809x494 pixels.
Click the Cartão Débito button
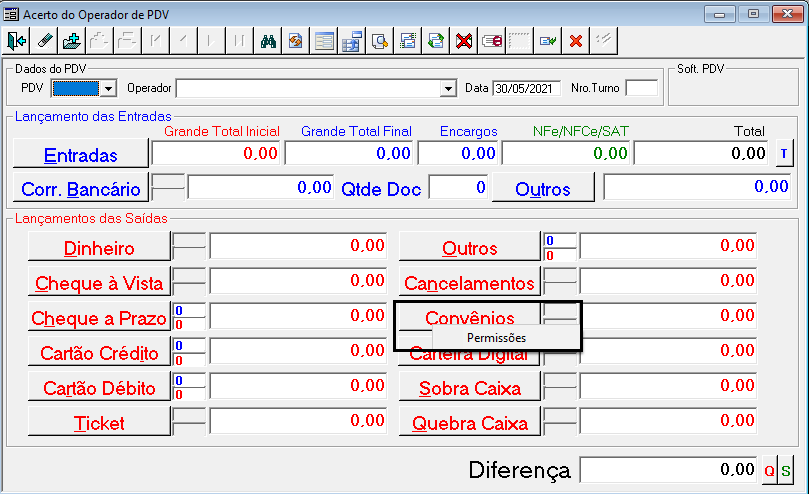point(99,387)
